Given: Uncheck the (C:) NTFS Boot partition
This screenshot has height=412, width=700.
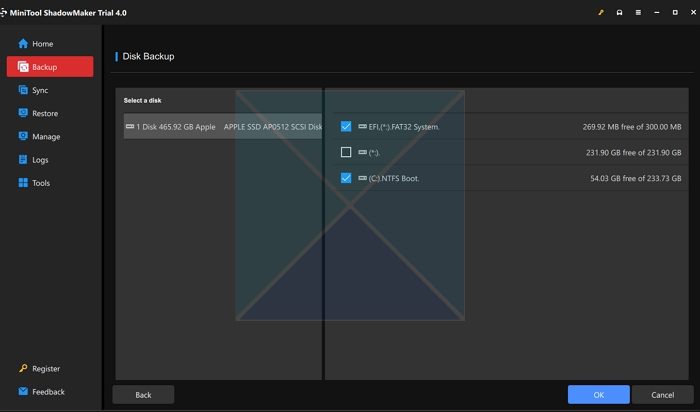Looking at the screenshot, I should pyautogui.click(x=346, y=178).
